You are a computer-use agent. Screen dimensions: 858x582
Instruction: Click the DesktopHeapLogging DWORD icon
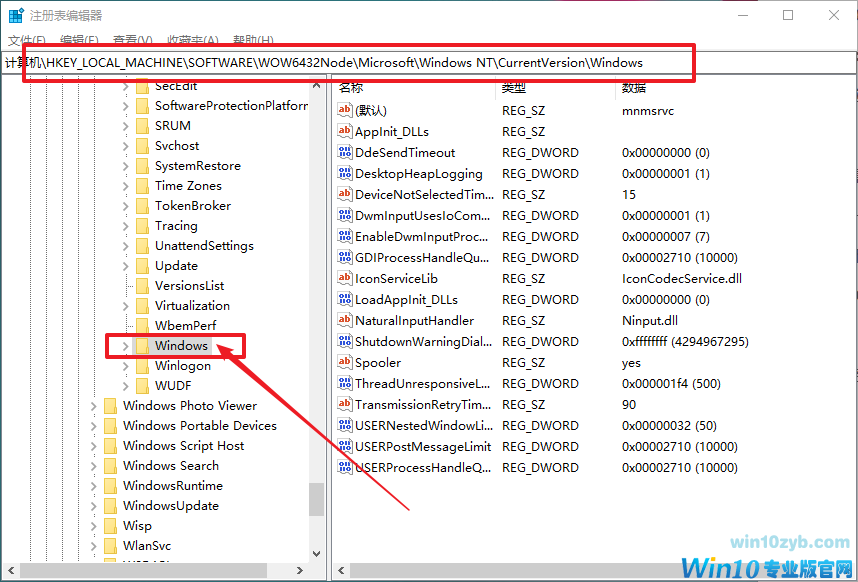(x=345, y=173)
